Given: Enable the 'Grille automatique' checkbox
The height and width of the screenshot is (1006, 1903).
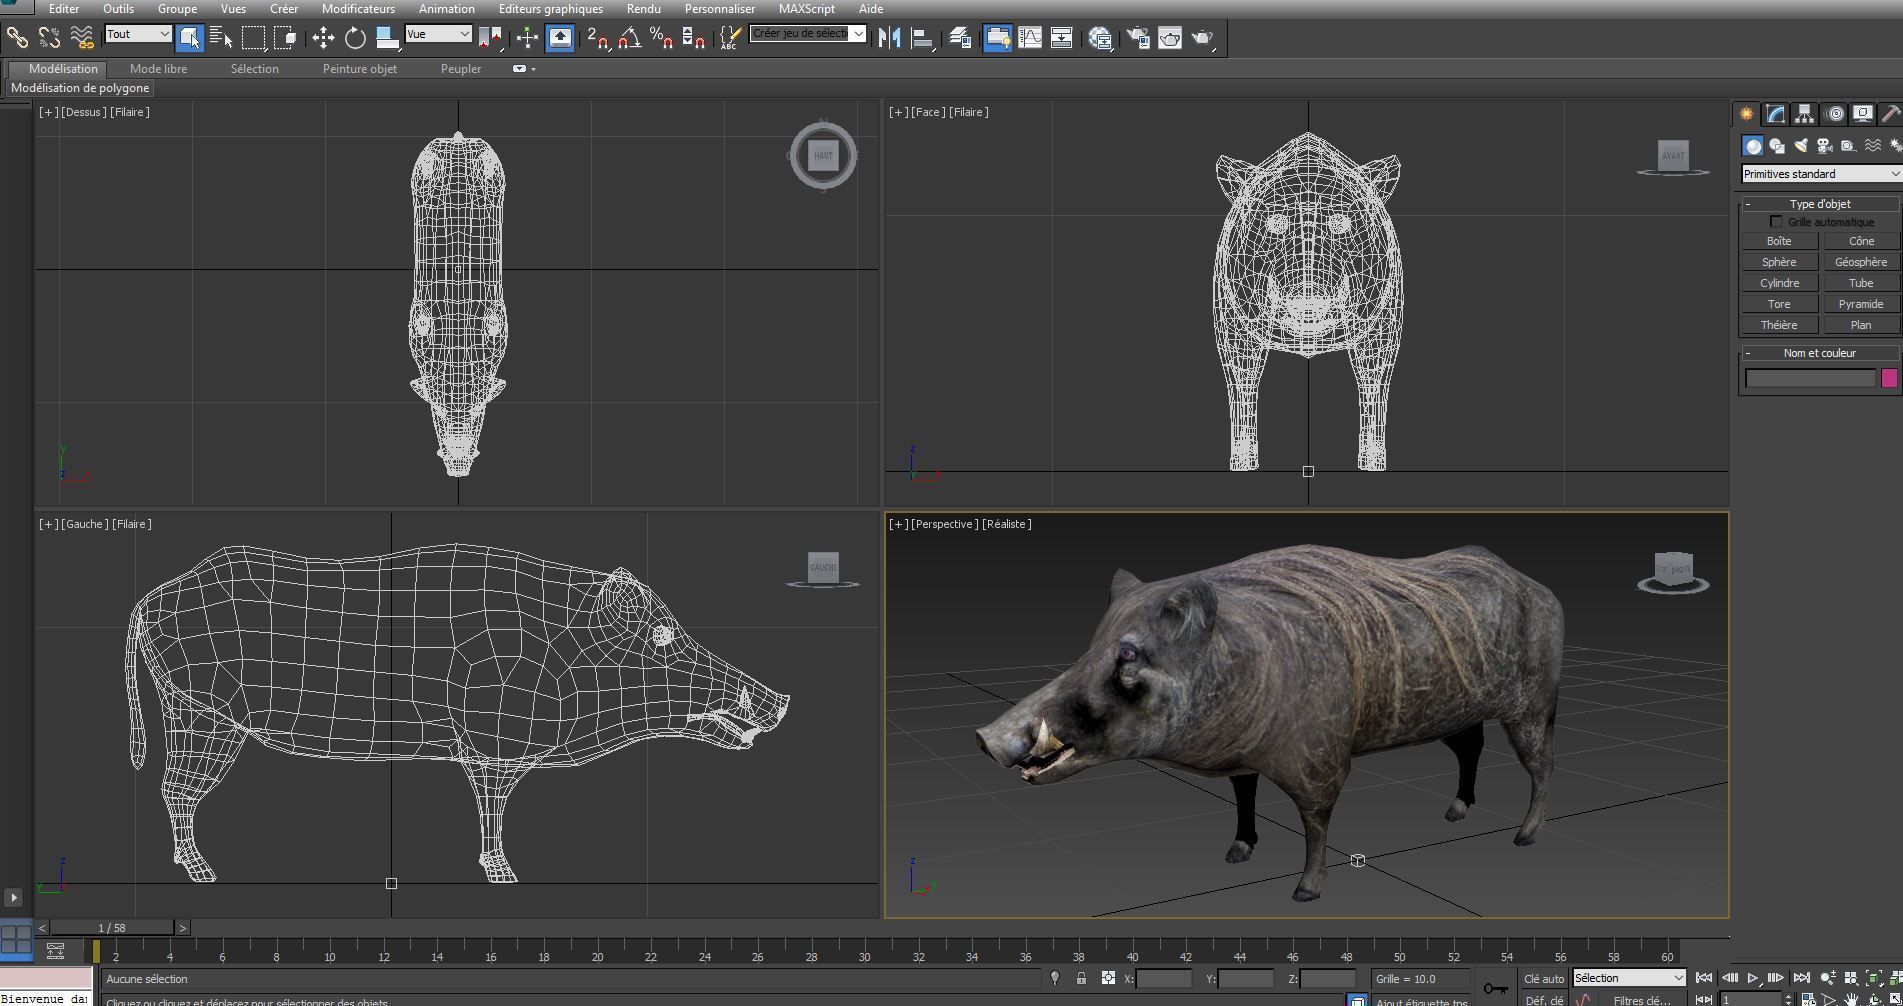Looking at the screenshot, I should [1776, 222].
